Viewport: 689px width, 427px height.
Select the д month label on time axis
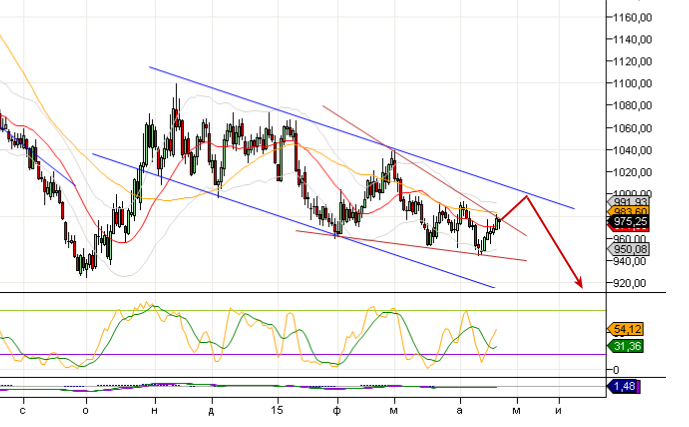pos(211,410)
